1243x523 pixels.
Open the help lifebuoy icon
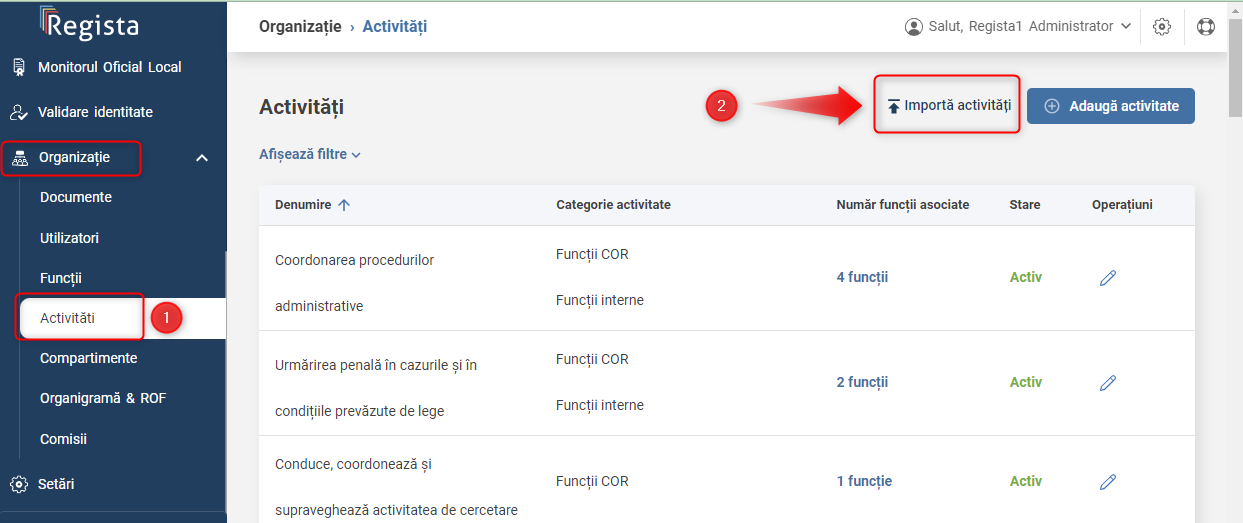1205,27
